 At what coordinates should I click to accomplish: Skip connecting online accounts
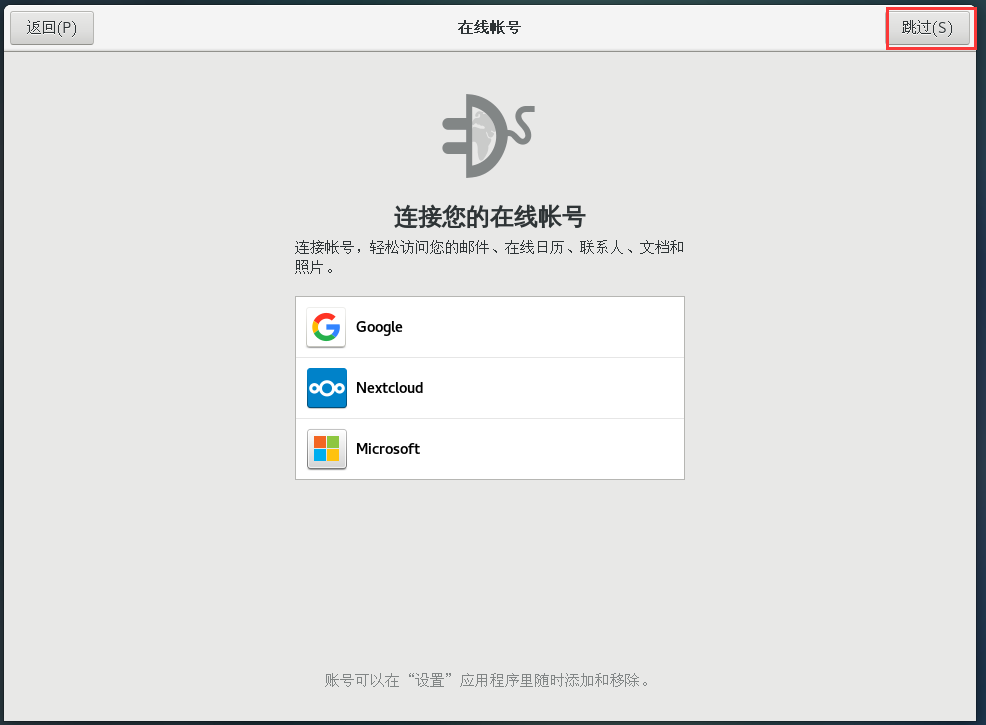[929, 28]
